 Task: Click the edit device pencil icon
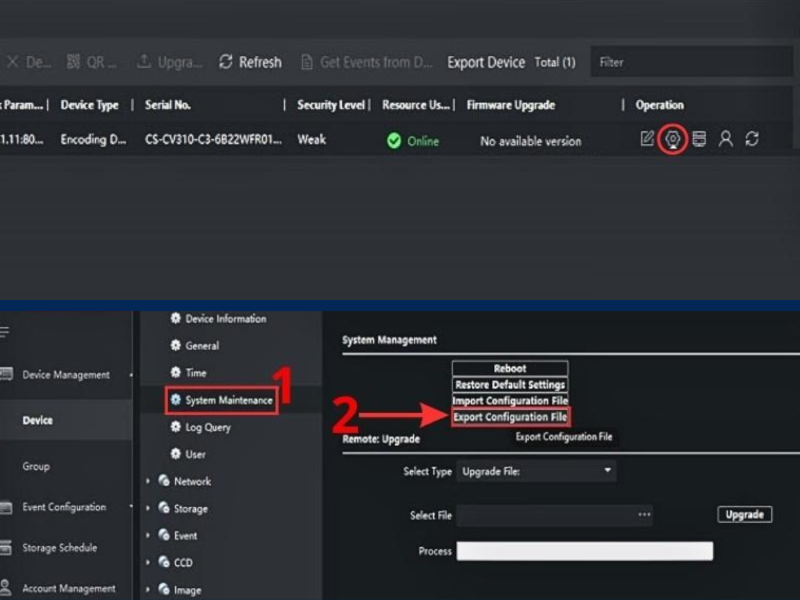(647, 139)
